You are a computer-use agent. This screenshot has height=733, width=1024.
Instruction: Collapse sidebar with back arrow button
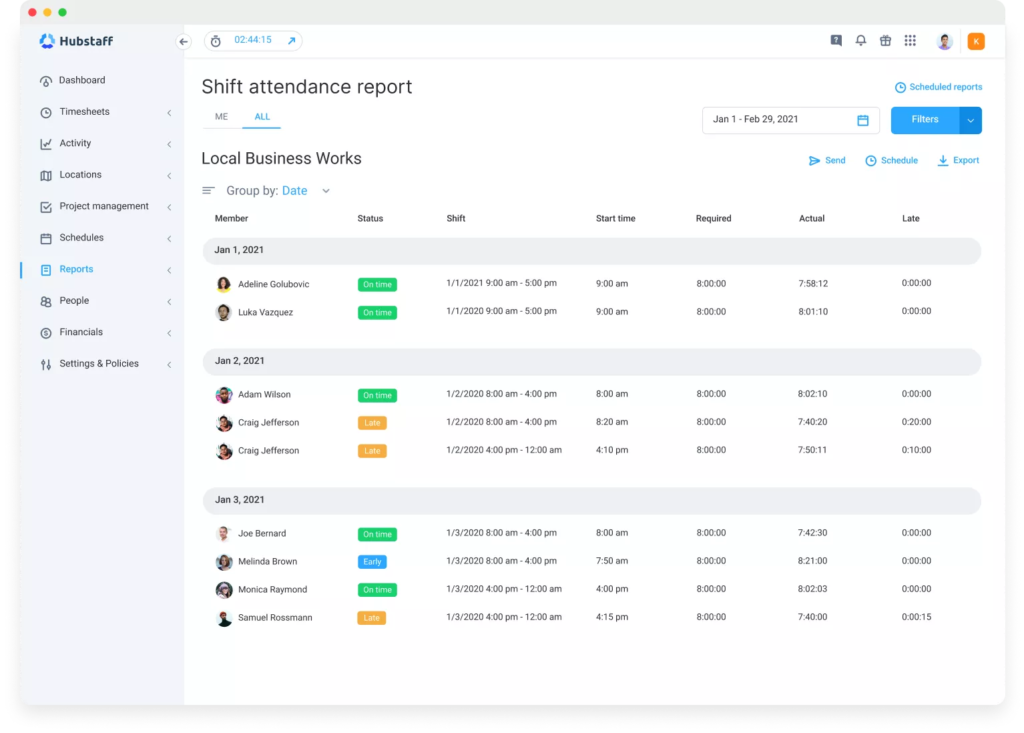[x=183, y=41]
